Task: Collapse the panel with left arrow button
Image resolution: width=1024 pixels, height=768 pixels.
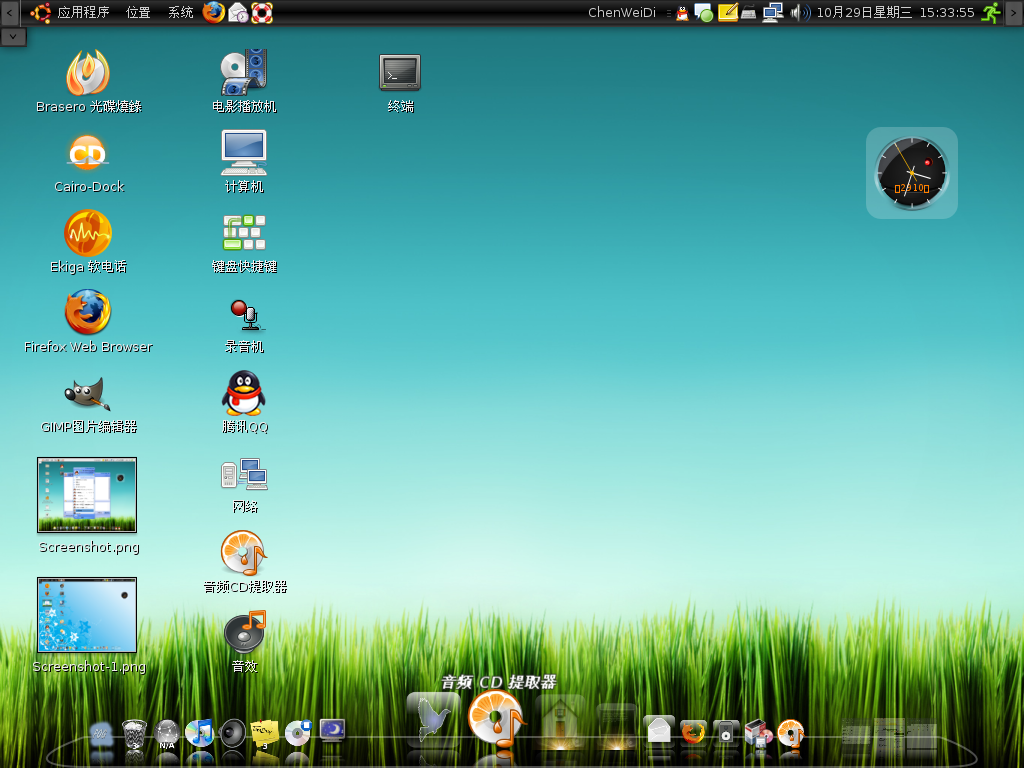Action: pos(9,12)
